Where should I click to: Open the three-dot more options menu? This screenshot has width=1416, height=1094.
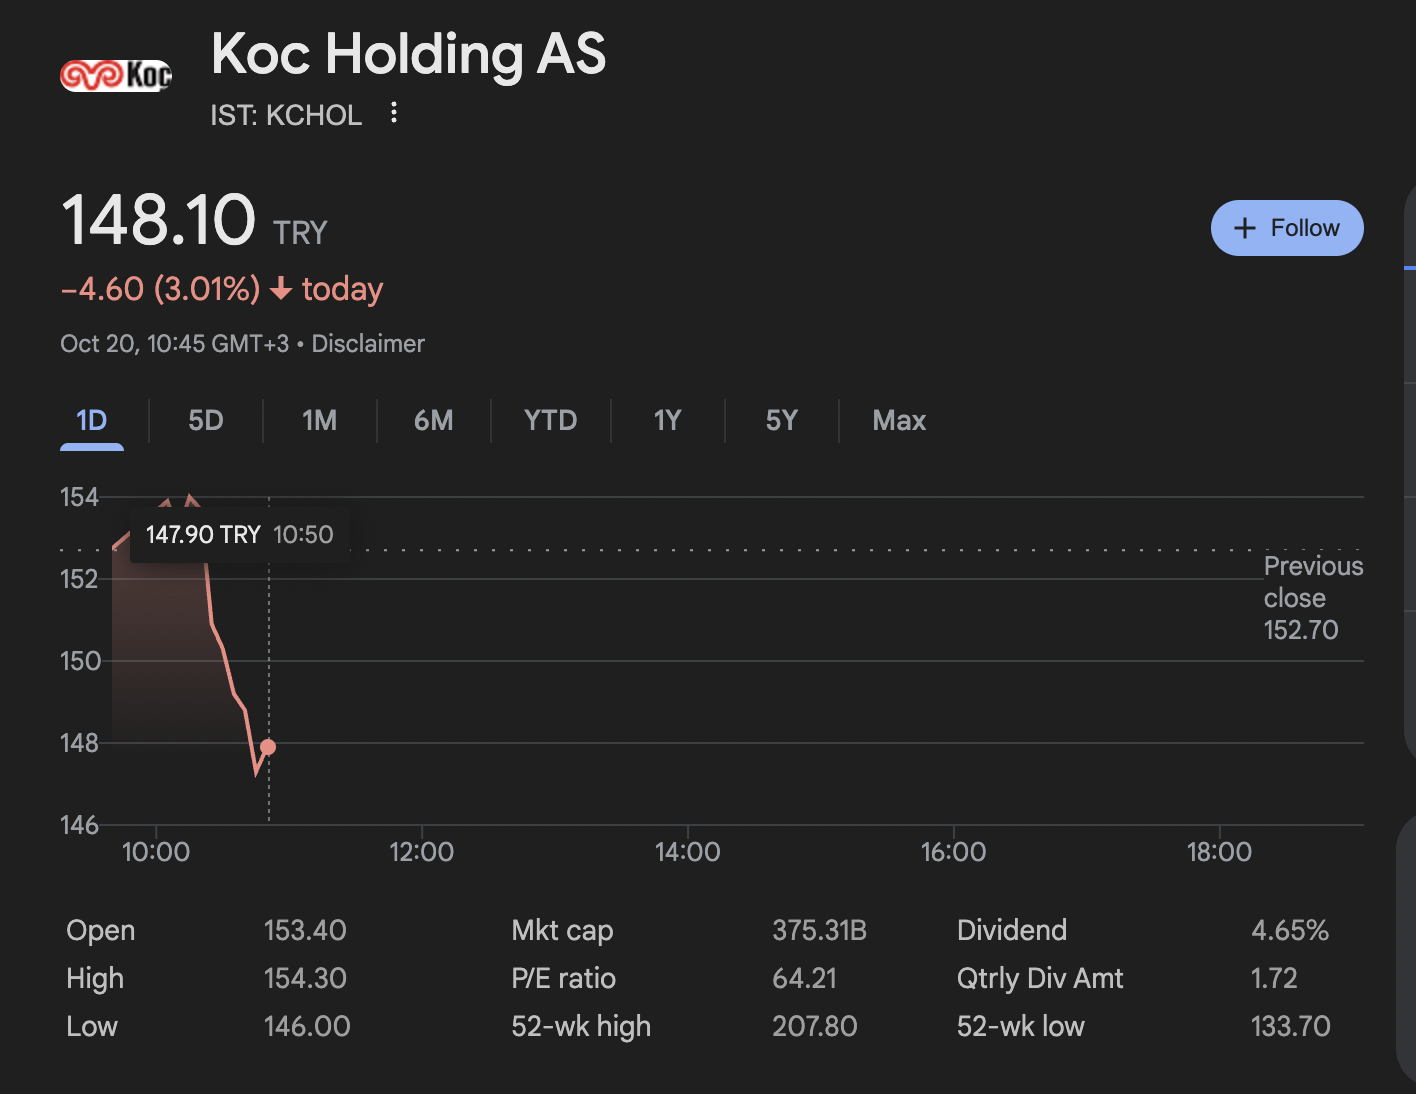tap(394, 113)
